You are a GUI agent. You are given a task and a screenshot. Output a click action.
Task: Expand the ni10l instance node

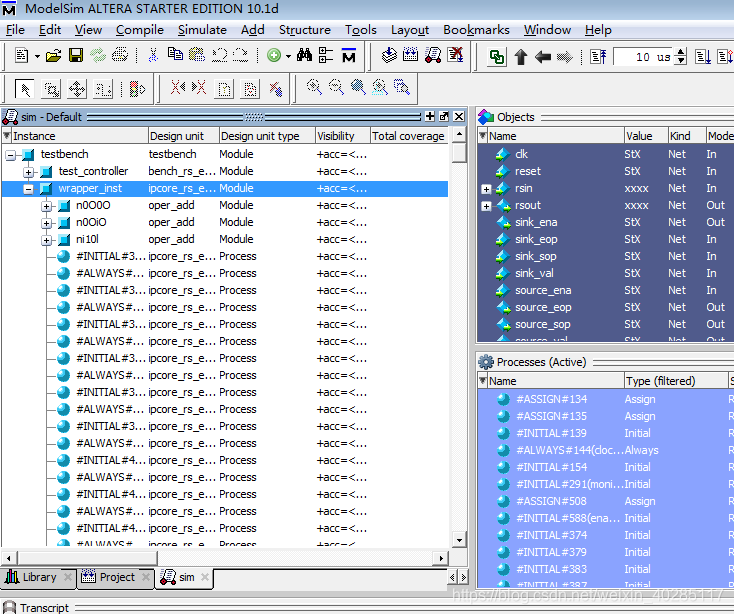[x=46, y=240]
